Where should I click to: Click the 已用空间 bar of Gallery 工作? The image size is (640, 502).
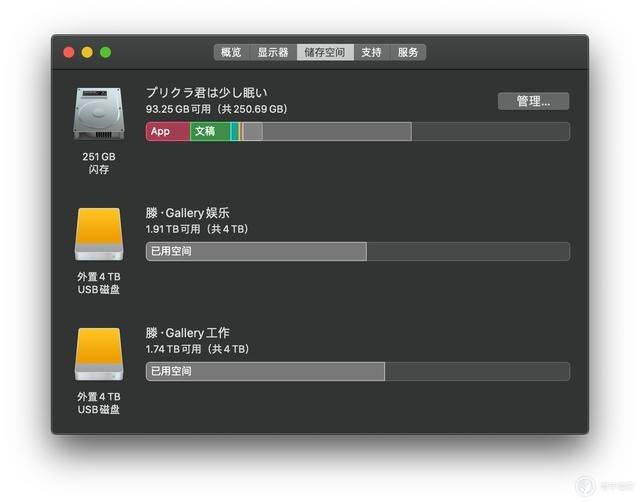265,371
